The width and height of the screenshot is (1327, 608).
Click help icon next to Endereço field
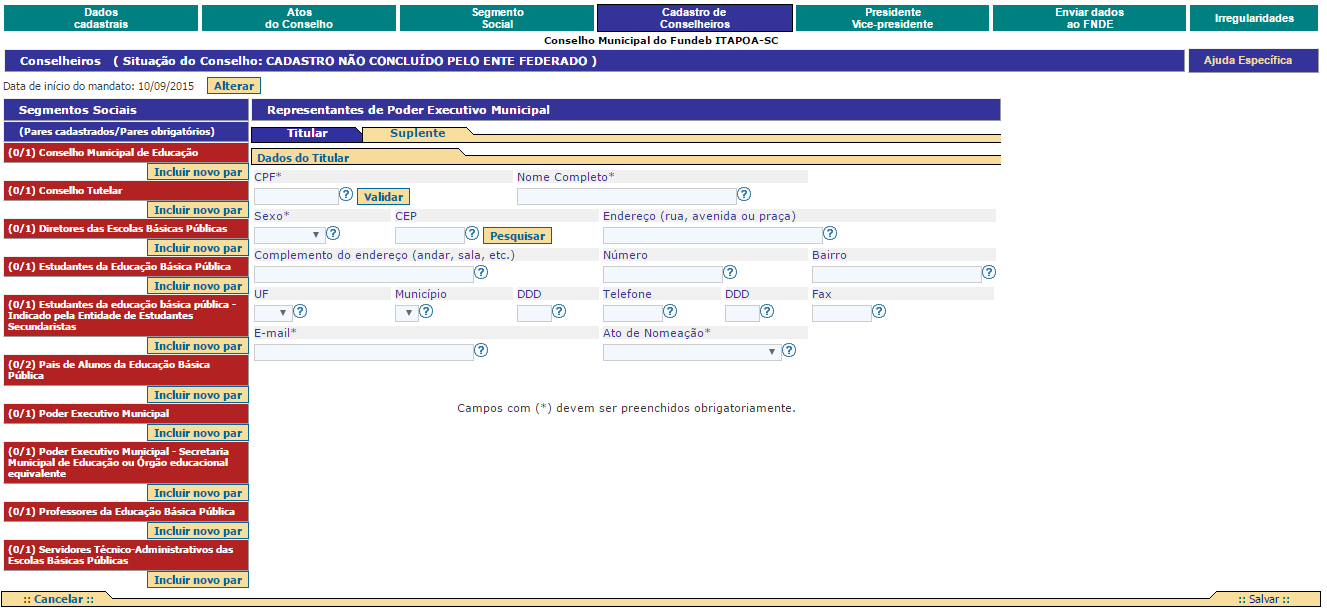[x=830, y=234]
